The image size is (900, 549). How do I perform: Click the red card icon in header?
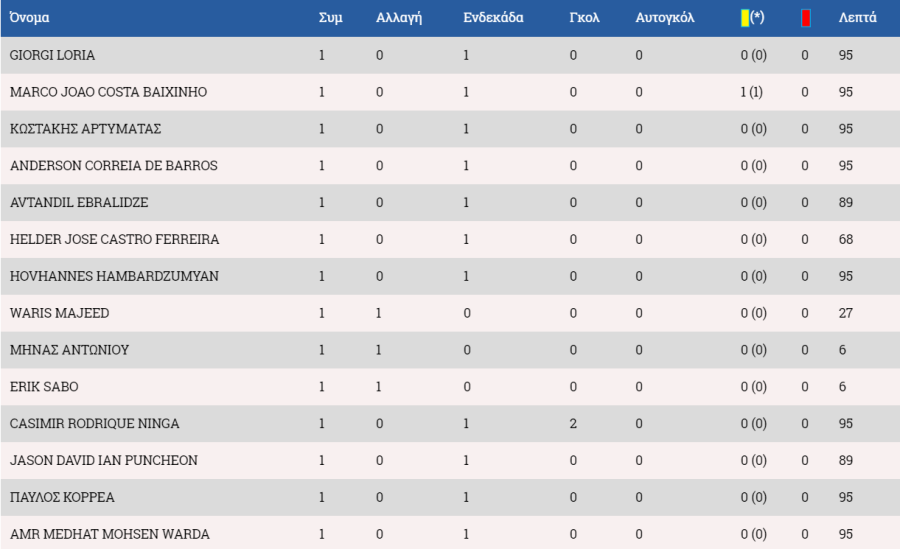pyautogui.click(x=805, y=18)
